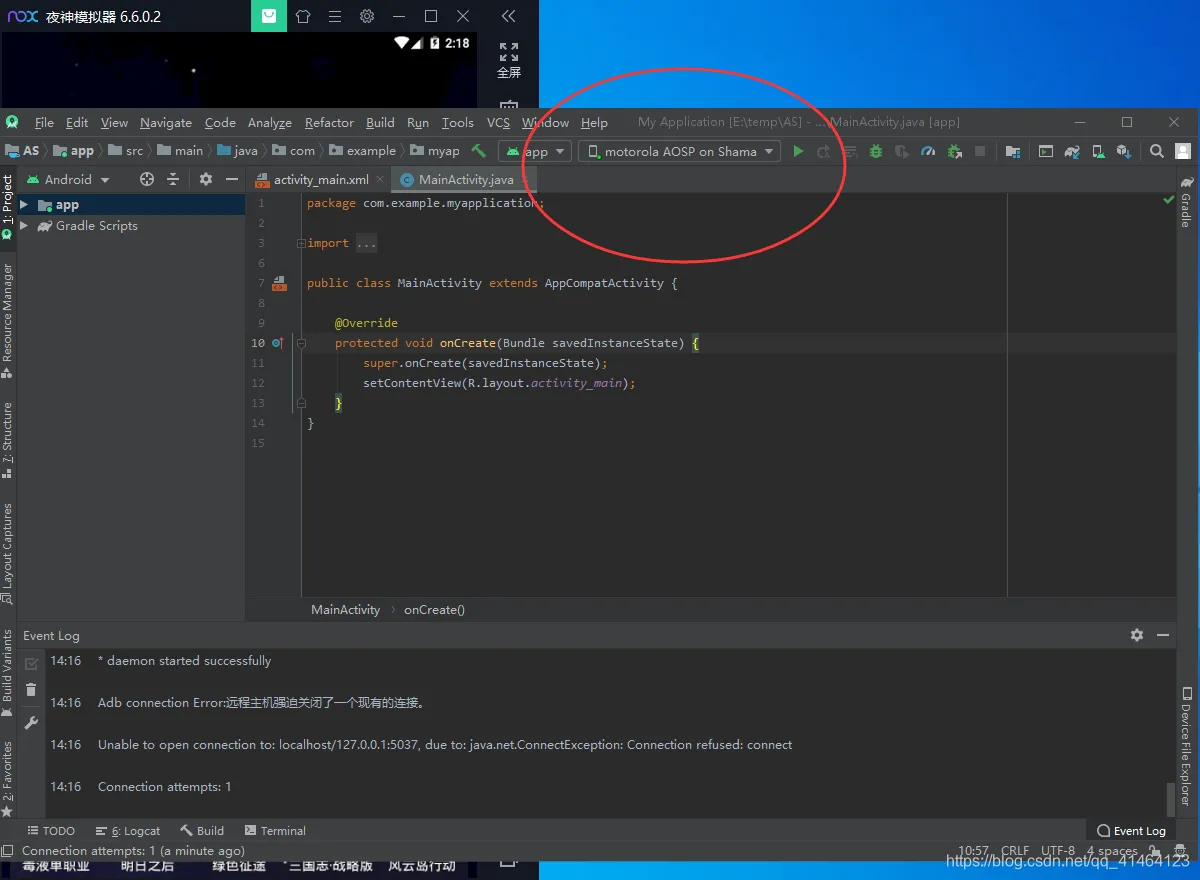Clear the Event Log with trash icon
Screen dimensions: 1200x880
pos(31,690)
